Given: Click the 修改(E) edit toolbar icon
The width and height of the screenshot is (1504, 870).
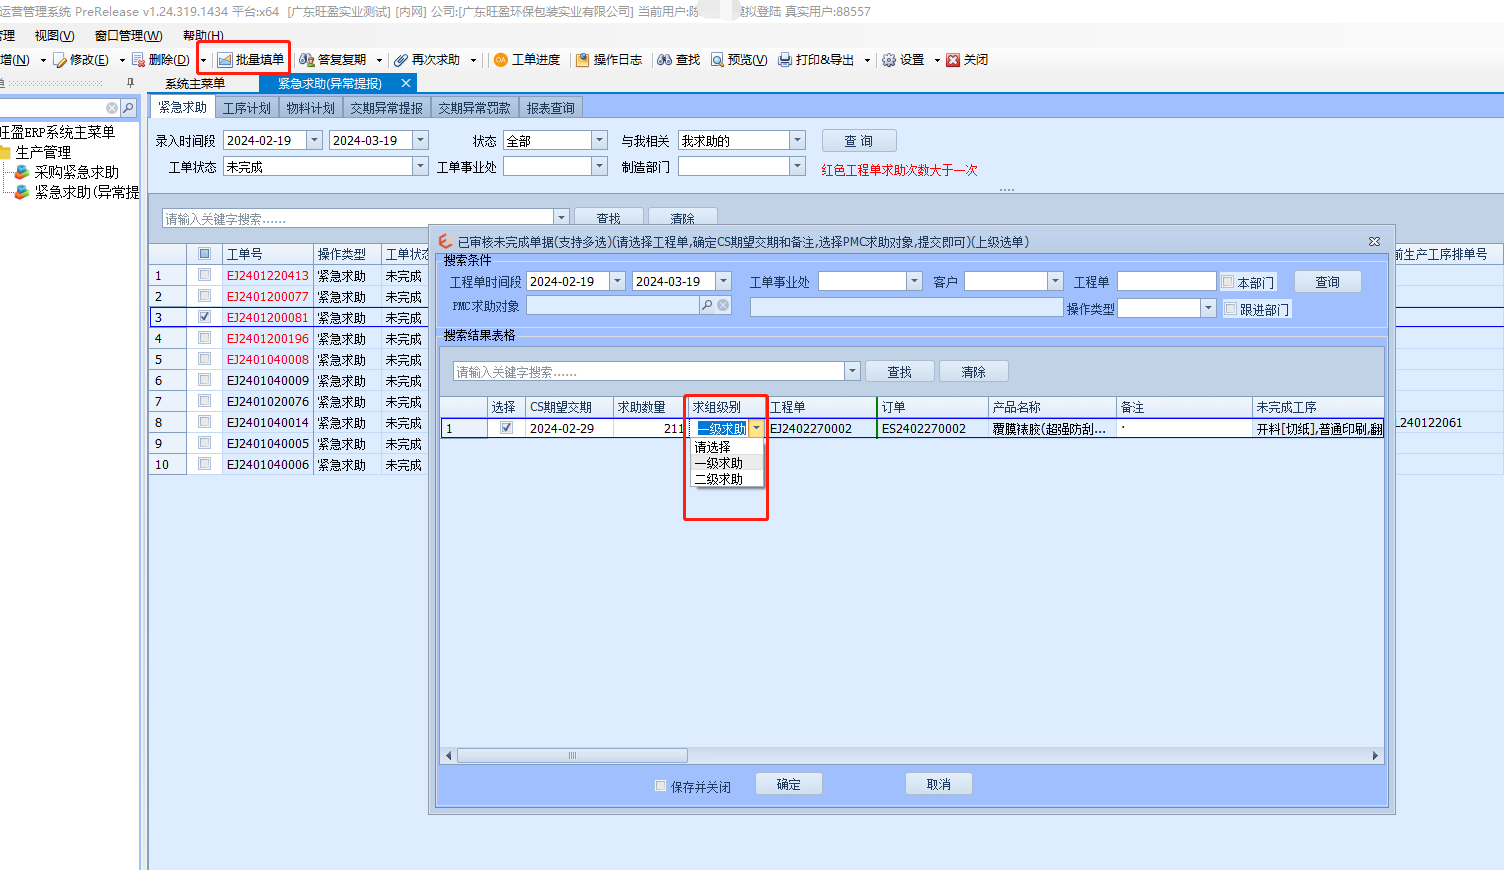Looking at the screenshot, I should pos(60,60).
